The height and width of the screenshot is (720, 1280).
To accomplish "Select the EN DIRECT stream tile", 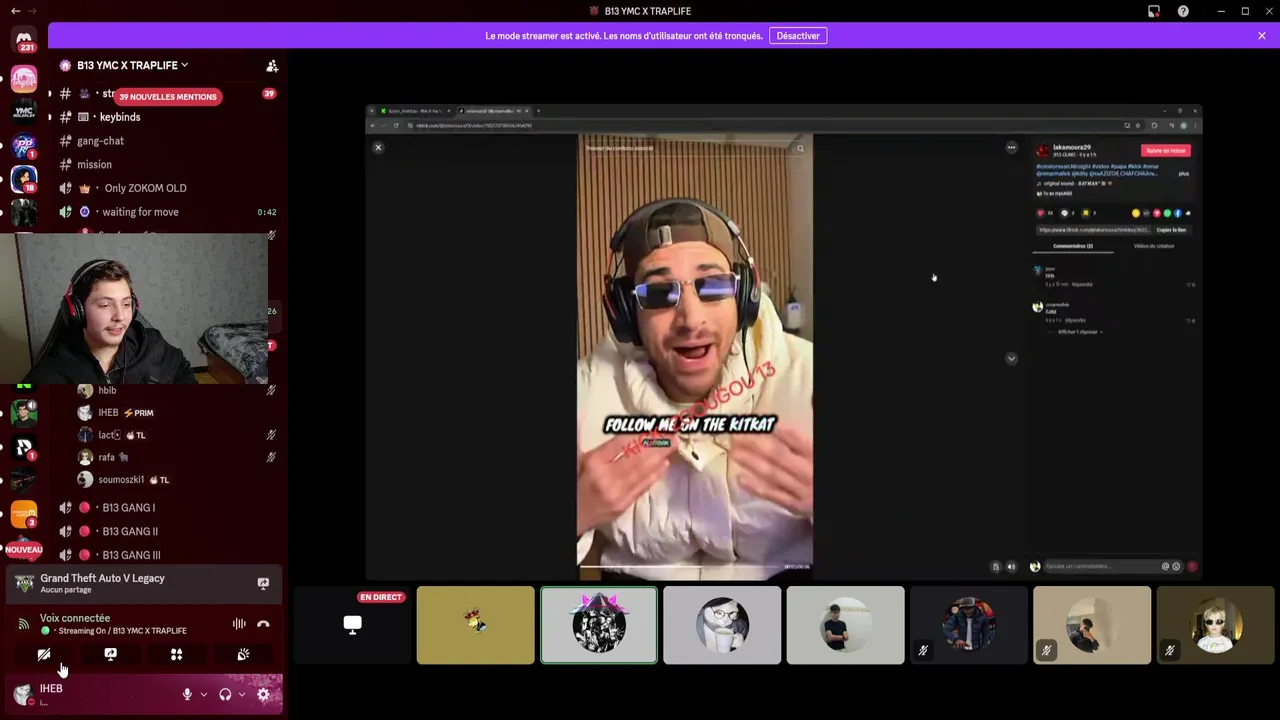I will click(352, 625).
